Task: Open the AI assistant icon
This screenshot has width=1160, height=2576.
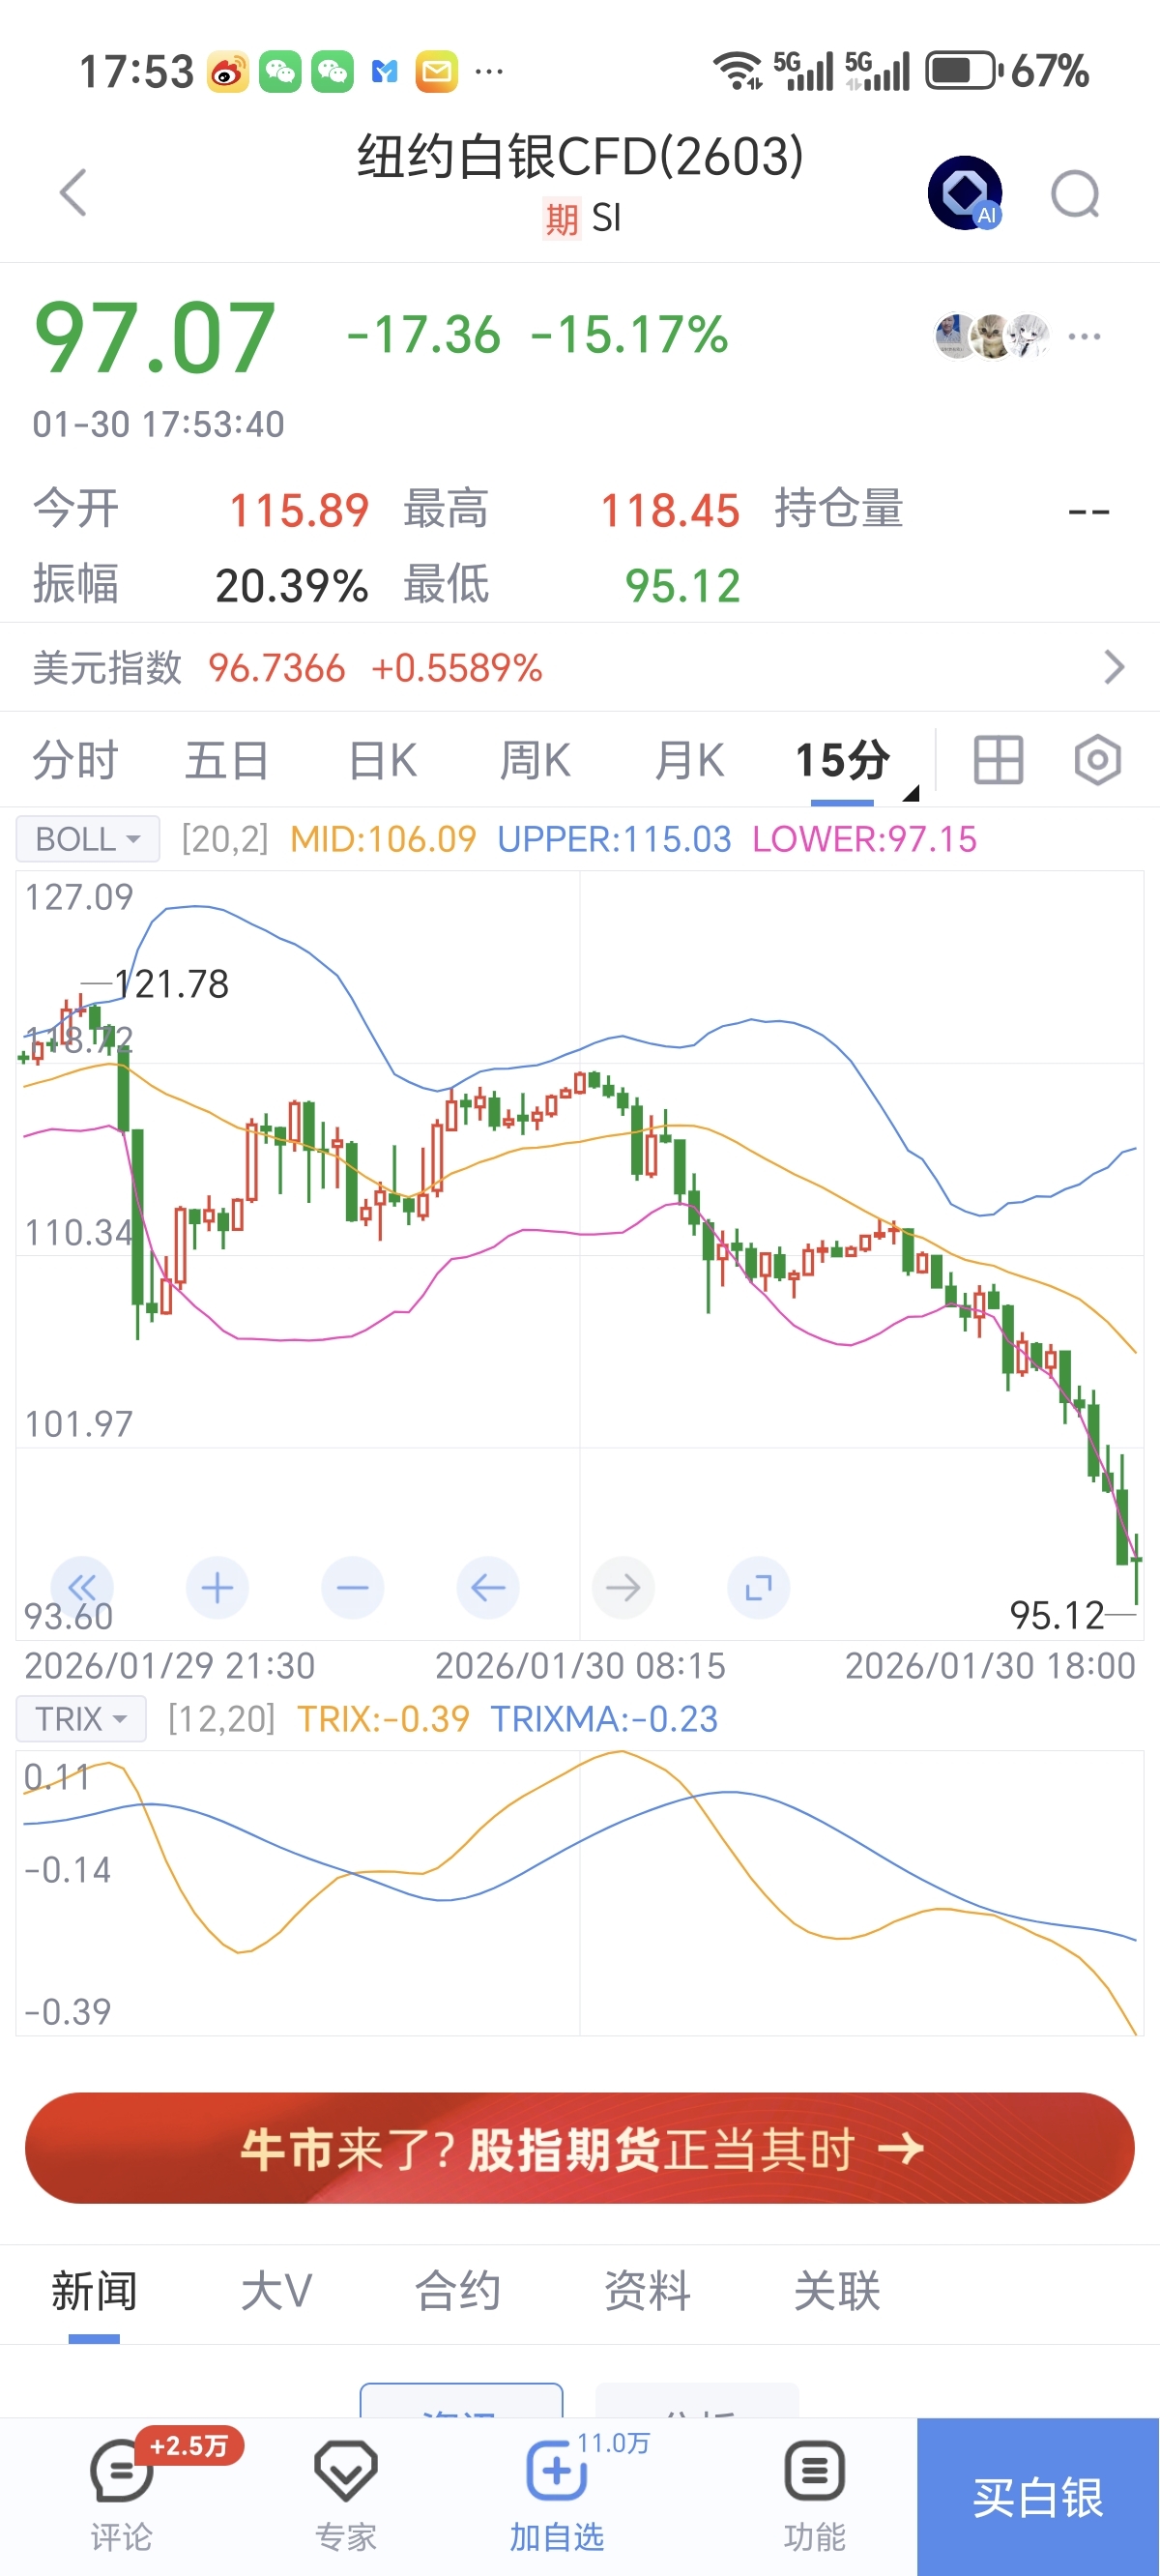Action: (x=965, y=192)
